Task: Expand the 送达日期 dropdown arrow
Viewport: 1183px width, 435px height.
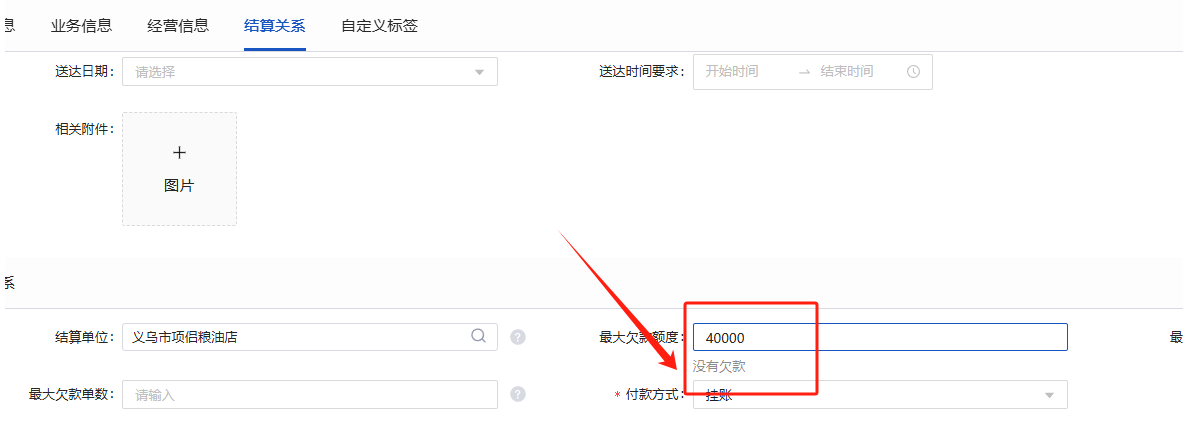Action: click(x=479, y=72)
